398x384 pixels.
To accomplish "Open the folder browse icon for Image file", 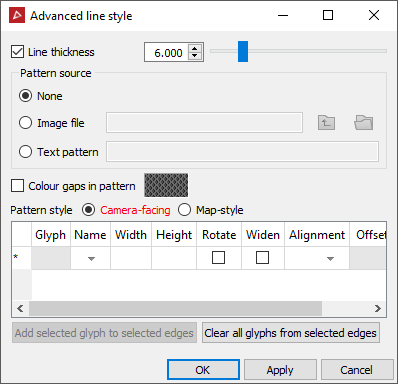I will point(363,123).
